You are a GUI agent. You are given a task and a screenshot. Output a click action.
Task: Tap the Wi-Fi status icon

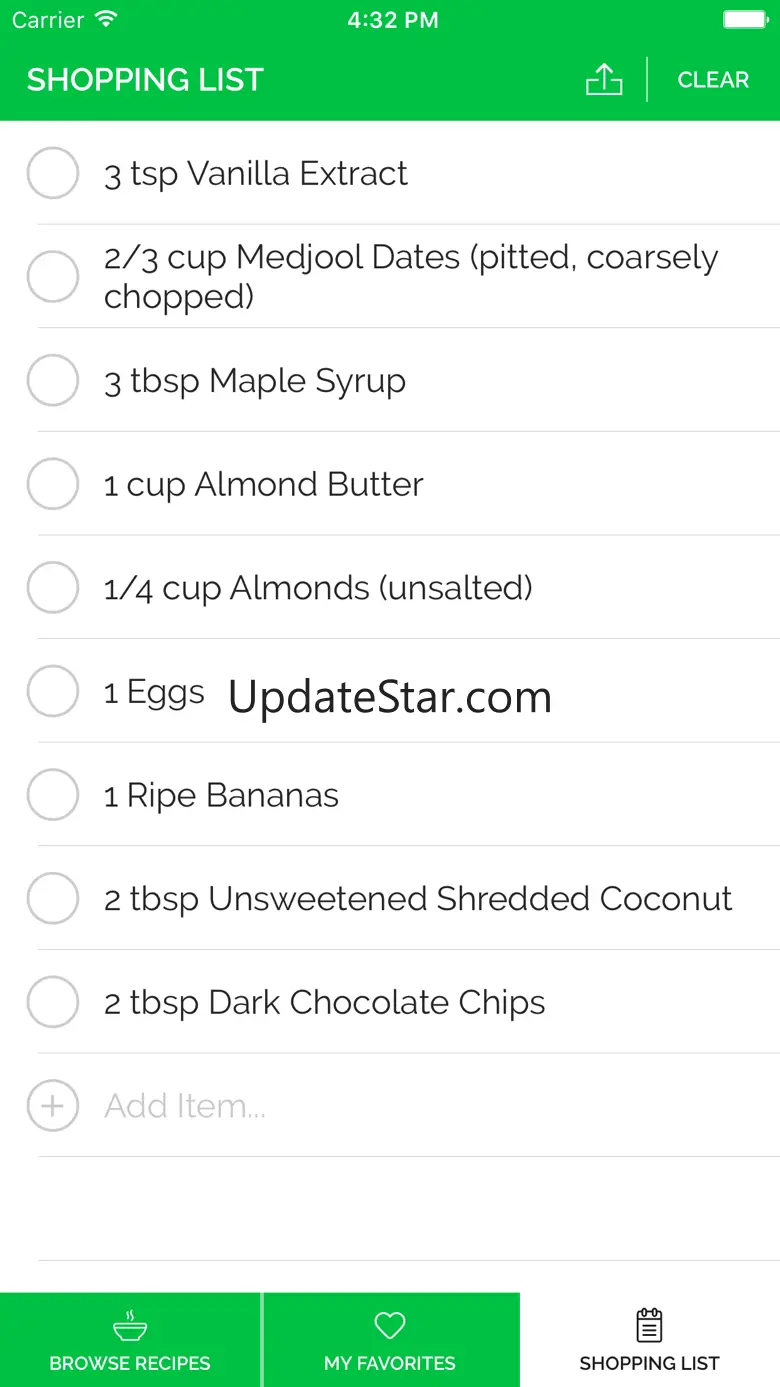click(x=105, y=20)
